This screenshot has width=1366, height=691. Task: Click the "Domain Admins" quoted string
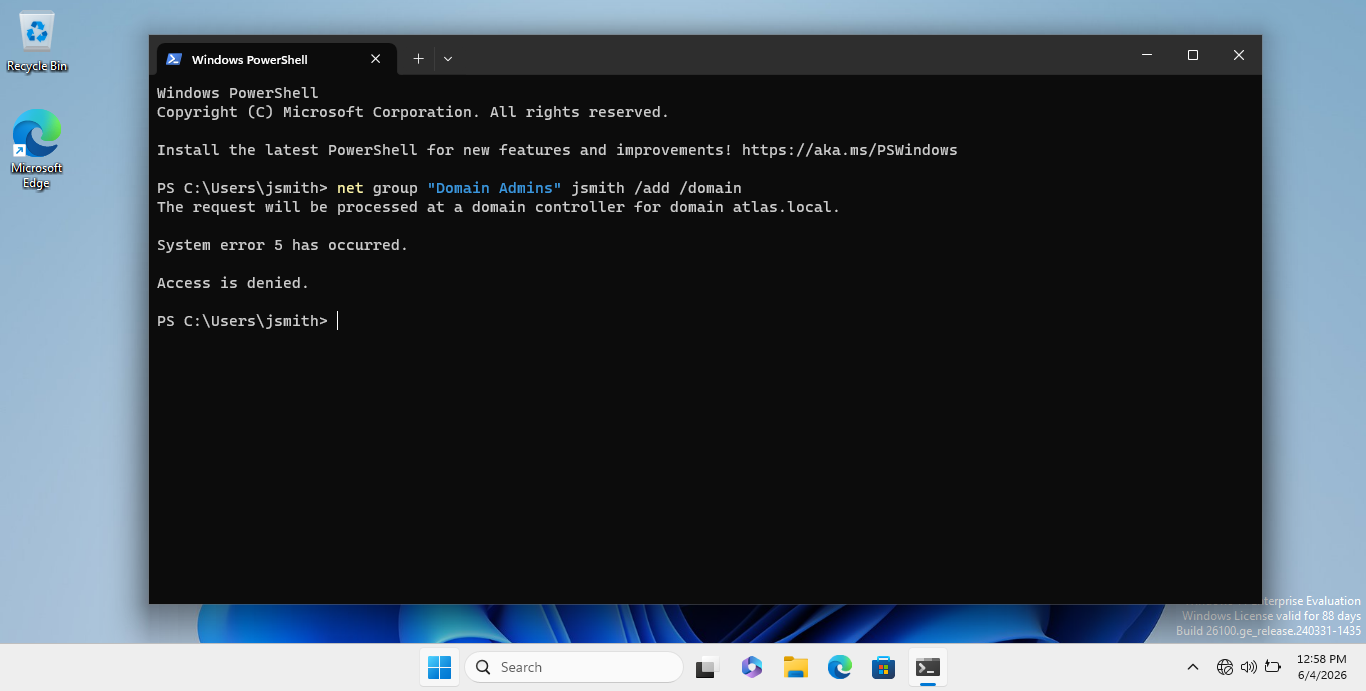[494, 188]
